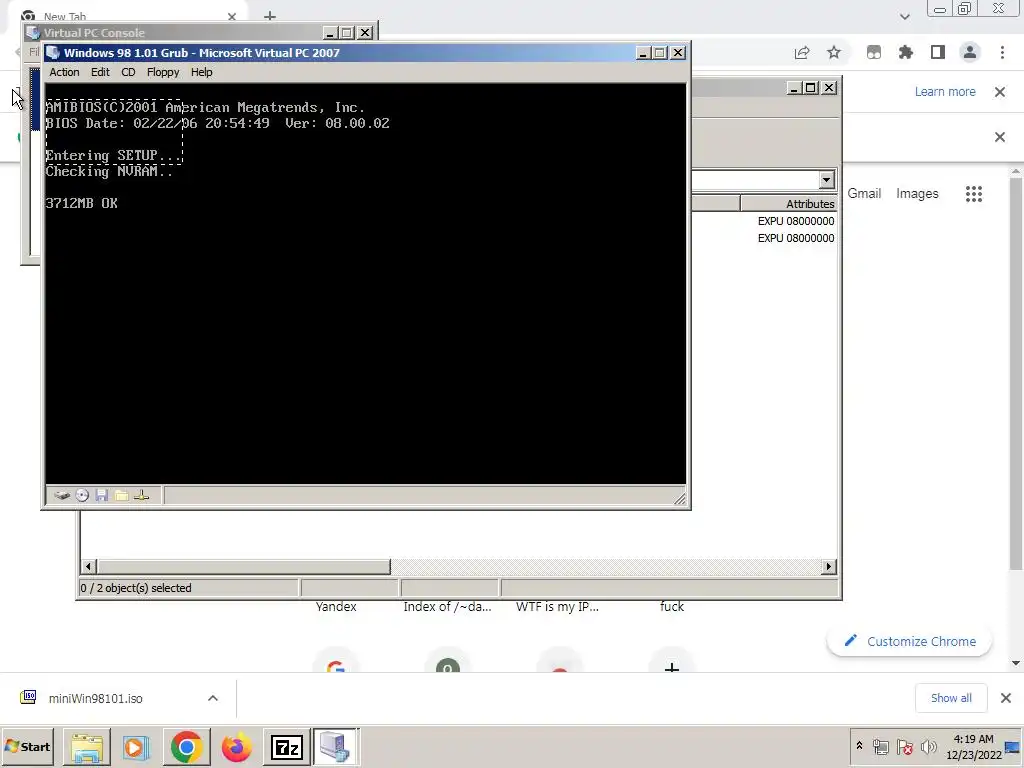This screenshot has width=1024, height=768.
Task: Click the network adapter icon in Virtual PC status bar
Action: click(142, 496)
